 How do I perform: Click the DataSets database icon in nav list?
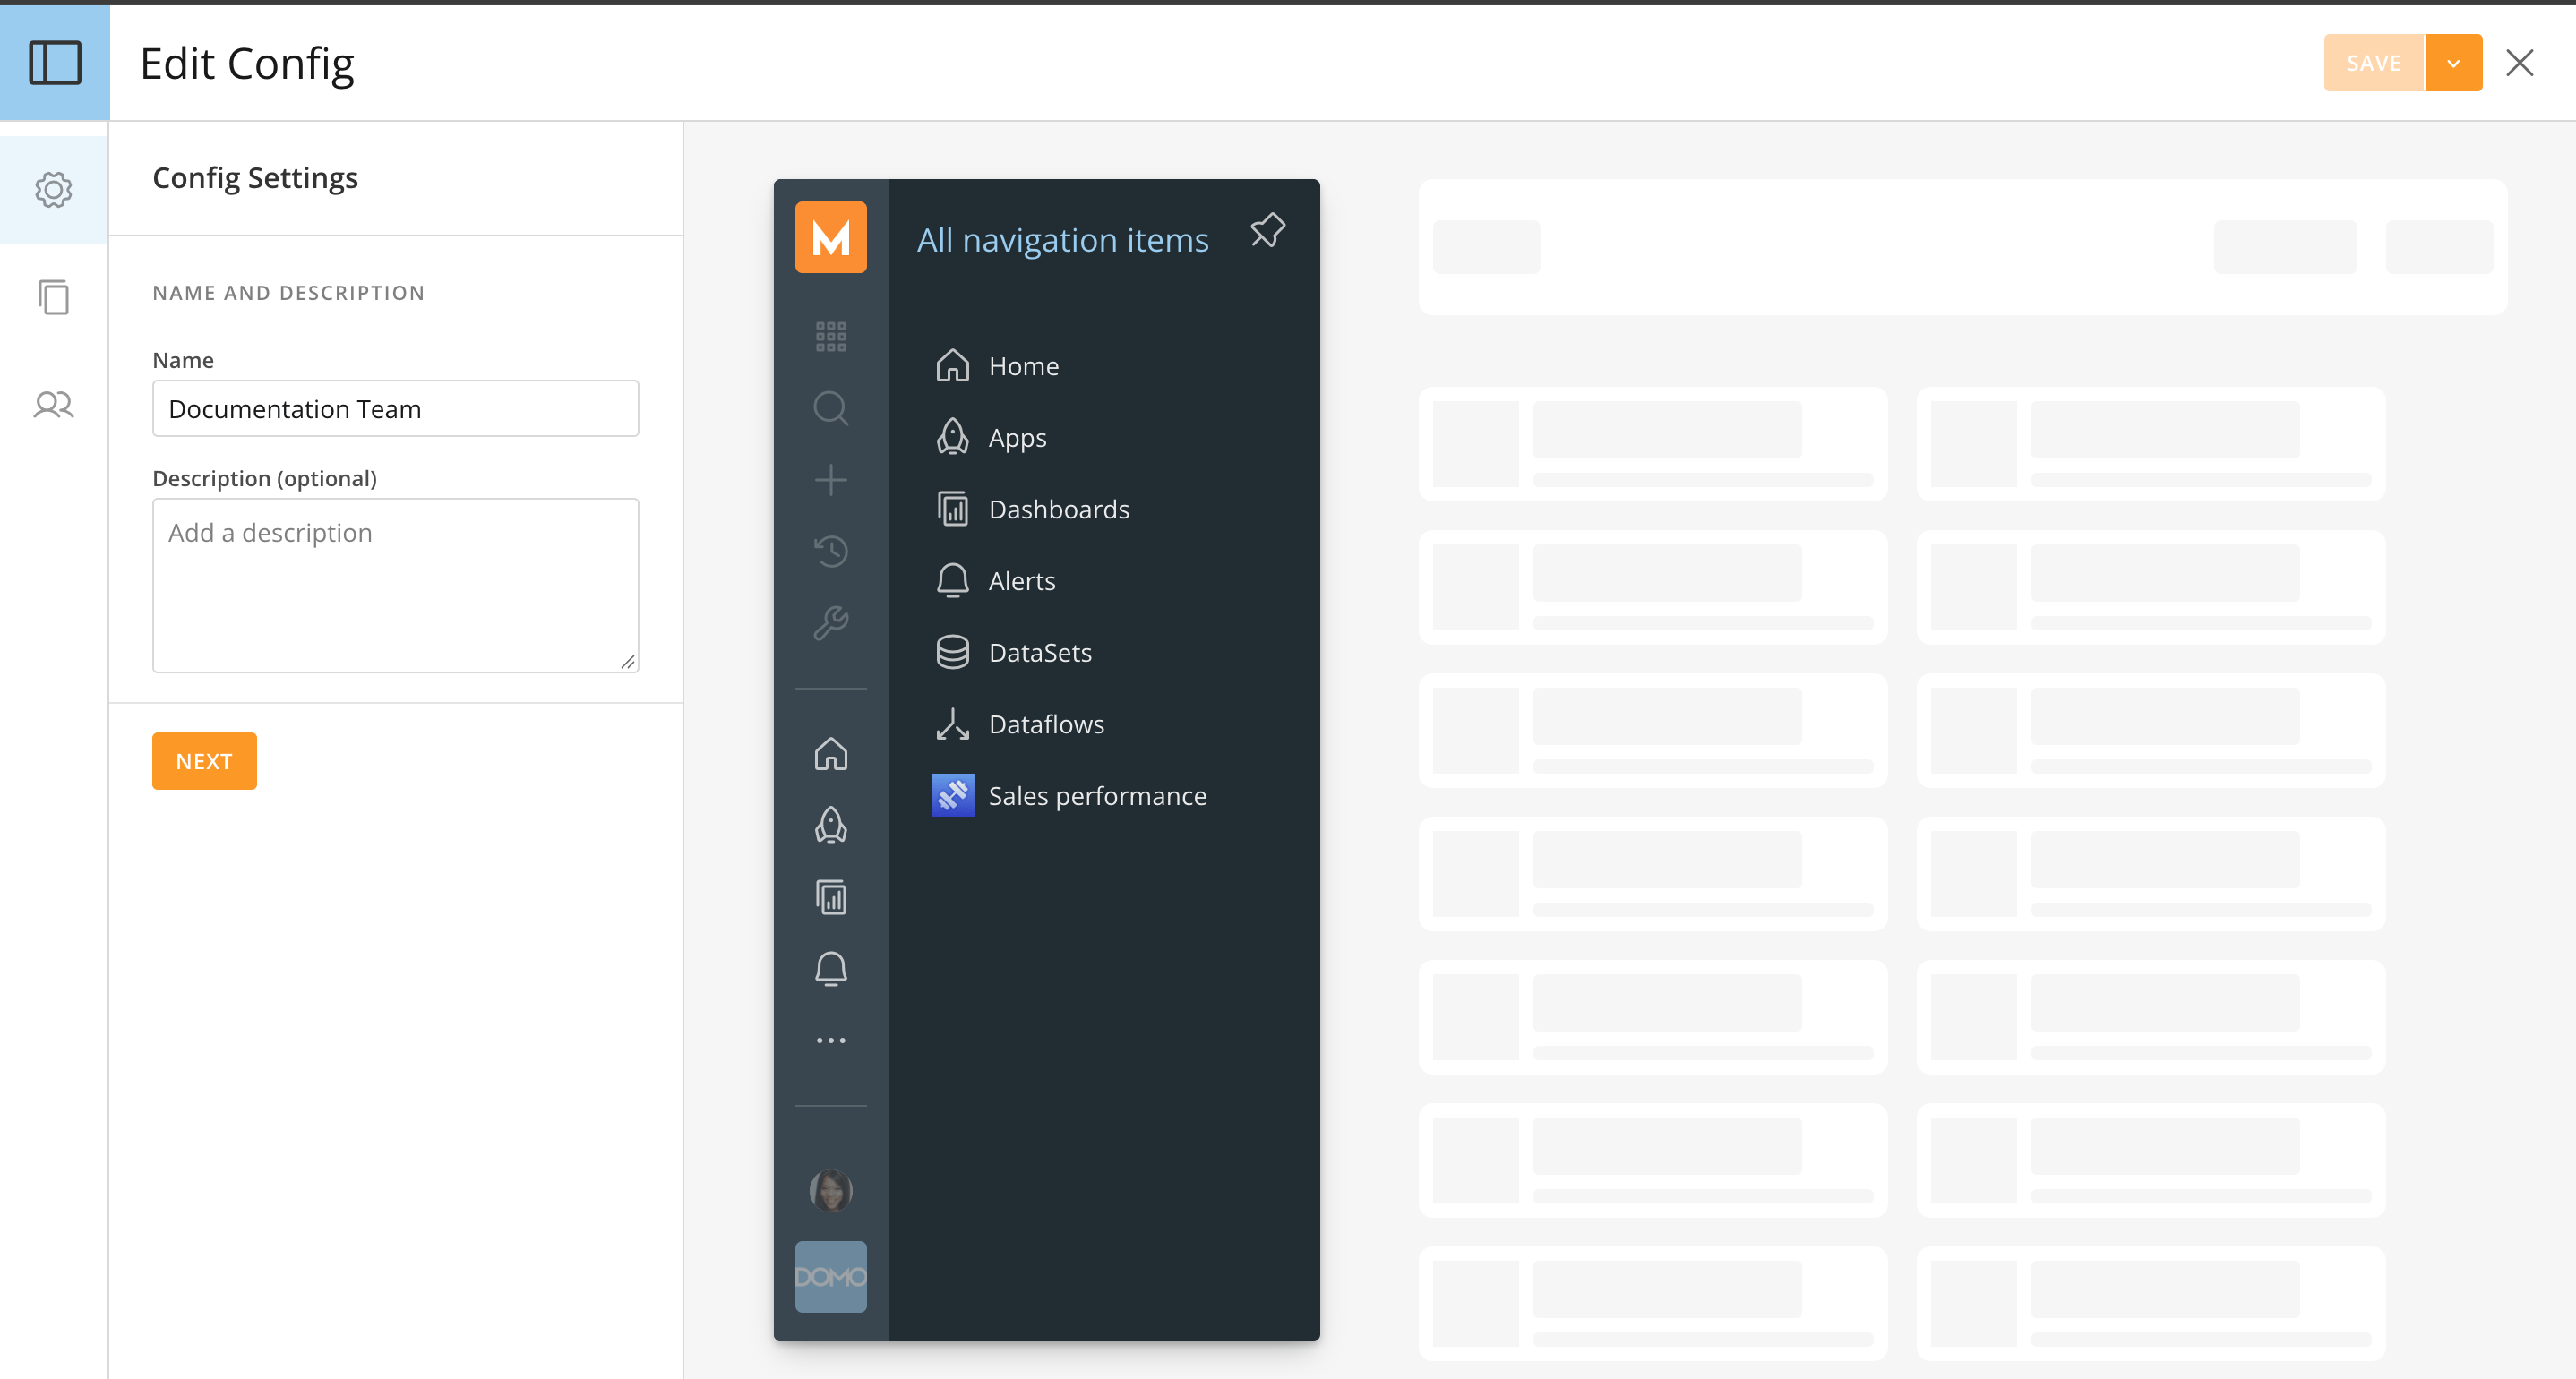click(952, 652)
